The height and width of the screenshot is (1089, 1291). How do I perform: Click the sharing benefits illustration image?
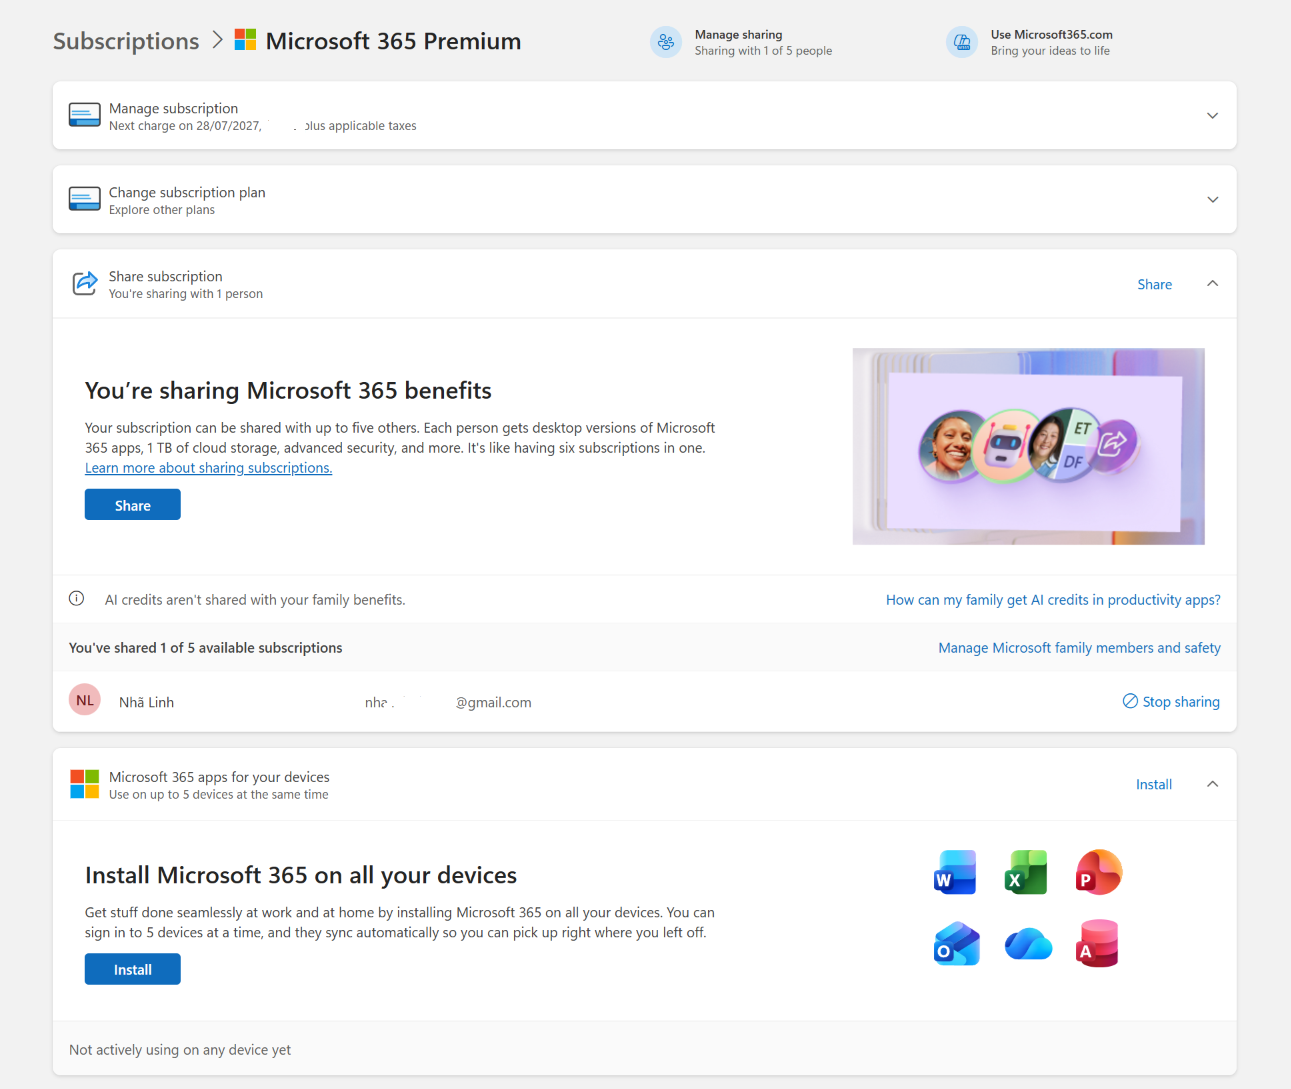pyautogui.click(x=1028, y=446)
